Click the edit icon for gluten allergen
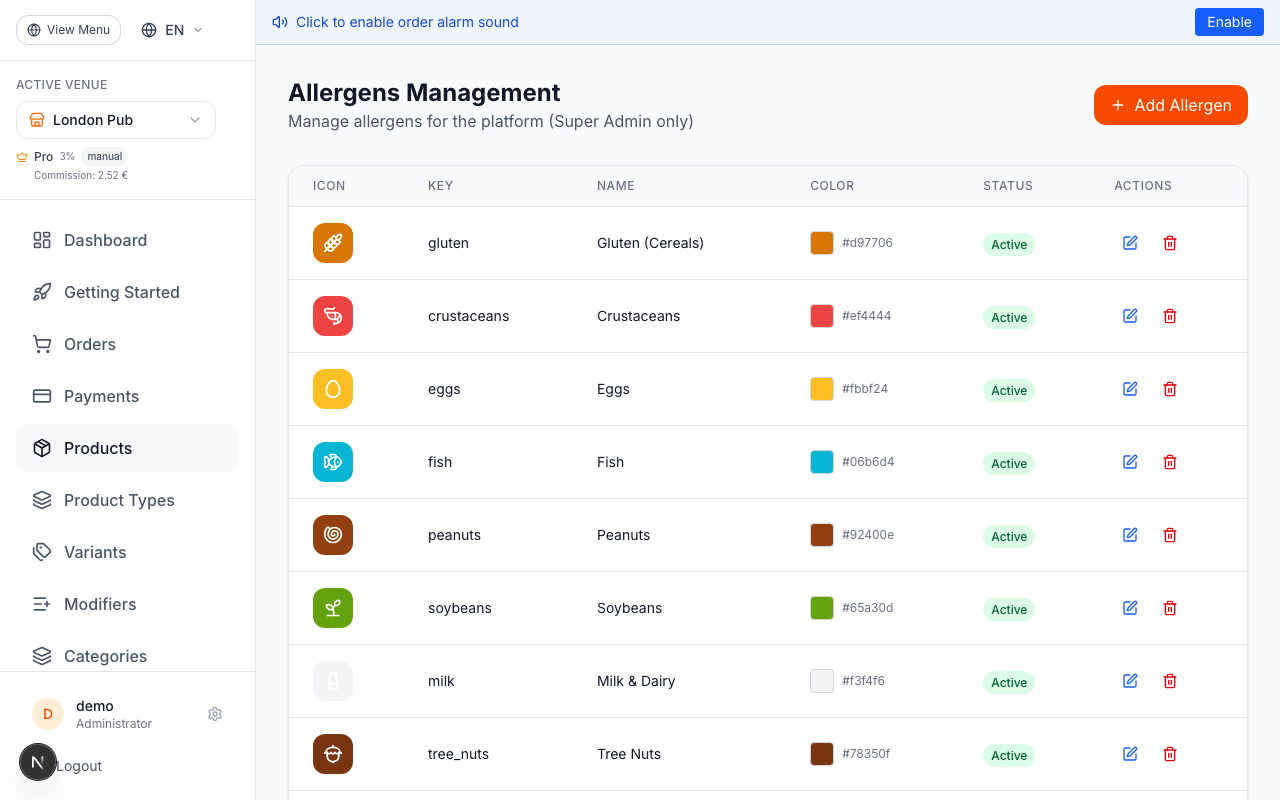This screenshot has height=800, width=1280. [1130, 243]
